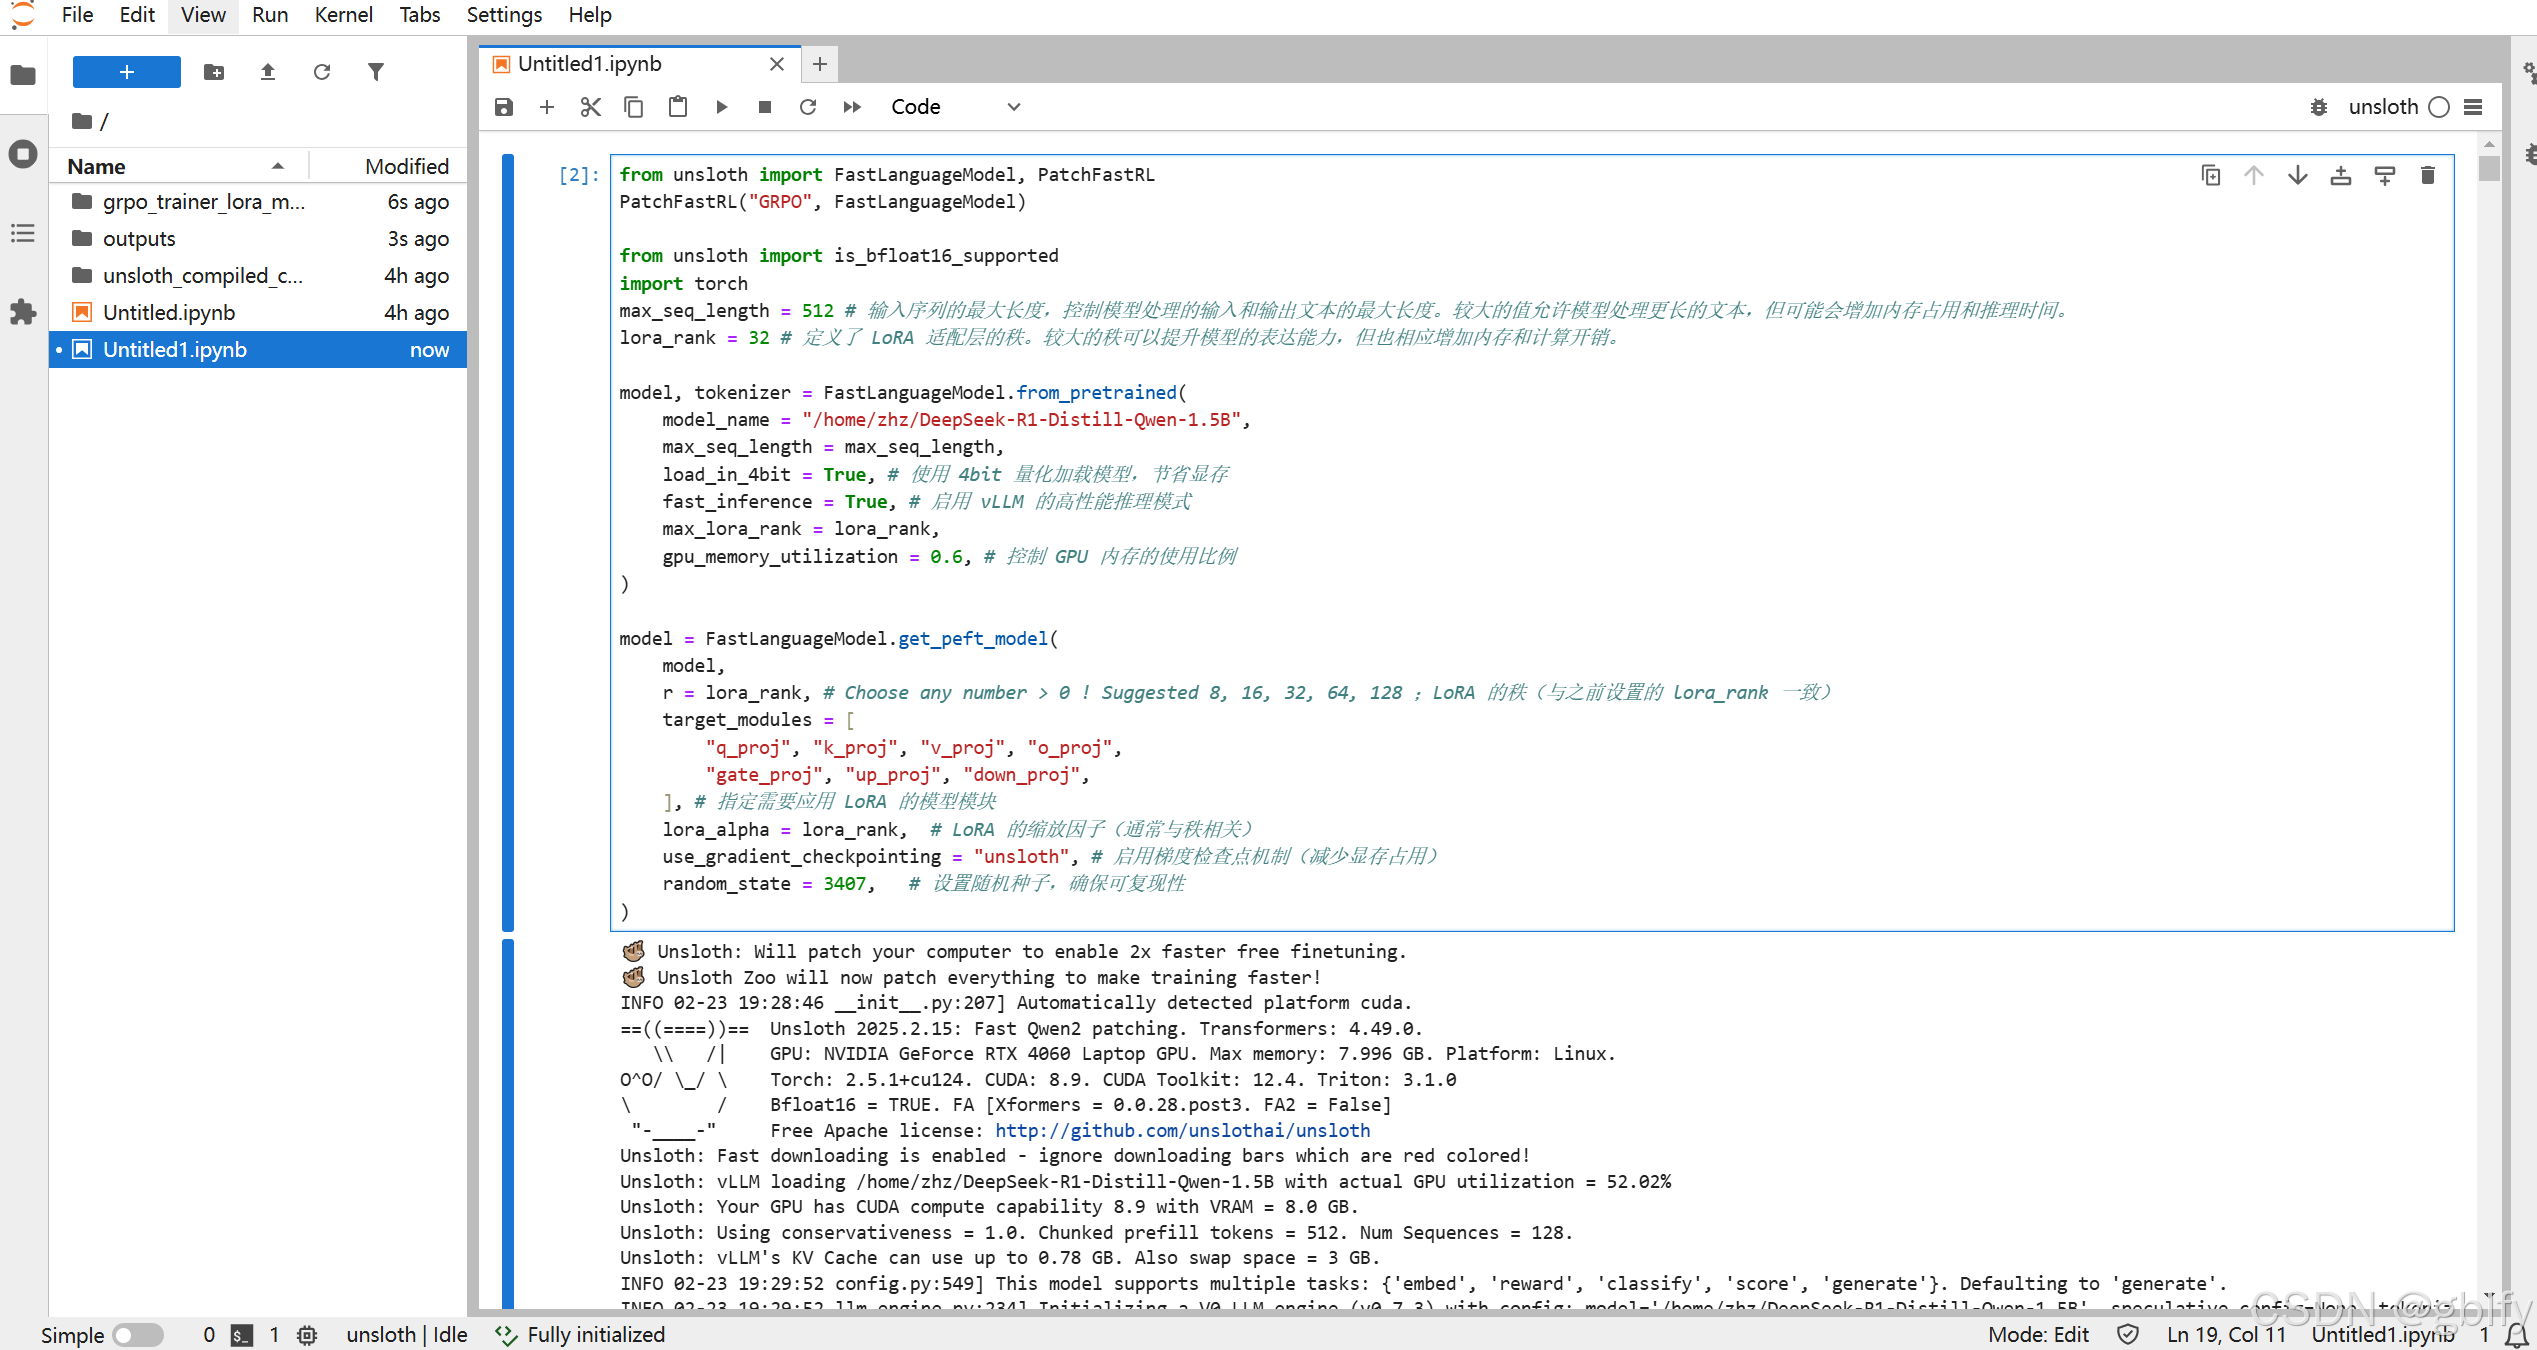Restart kernel and run all cells
The width and height of the screenshot is (2537, 1350).
point(851,107)
